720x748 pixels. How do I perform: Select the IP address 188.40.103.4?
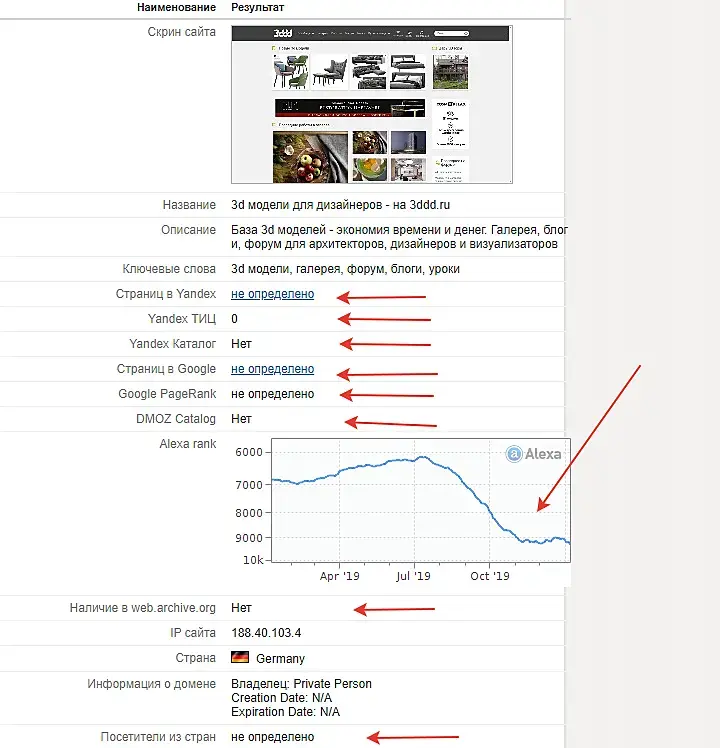click(266, 633)
